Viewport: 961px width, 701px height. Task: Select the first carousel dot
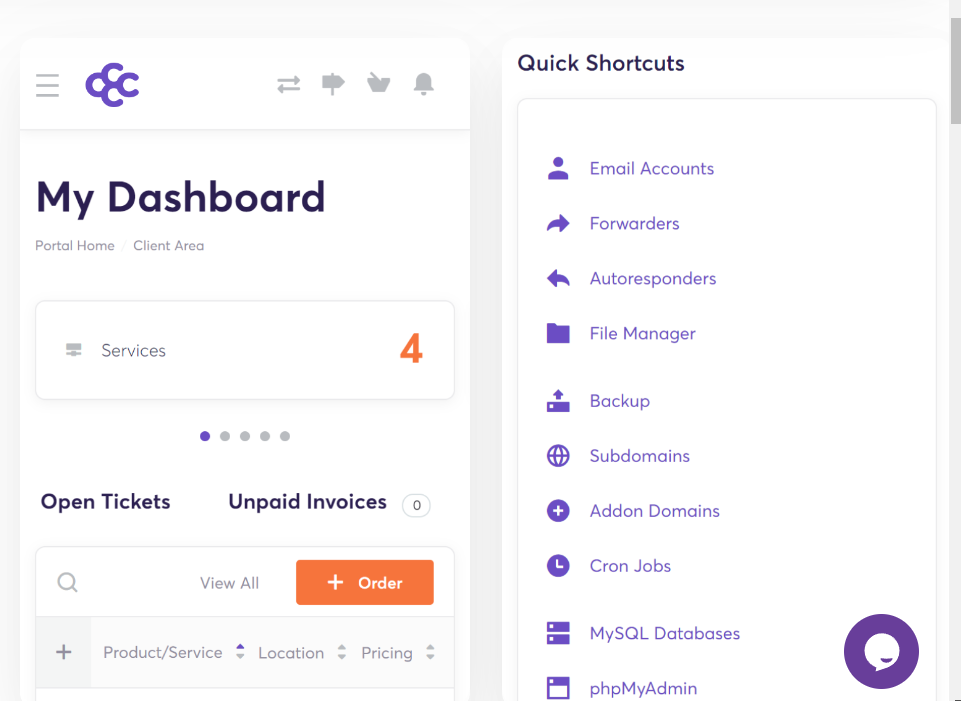205,436
